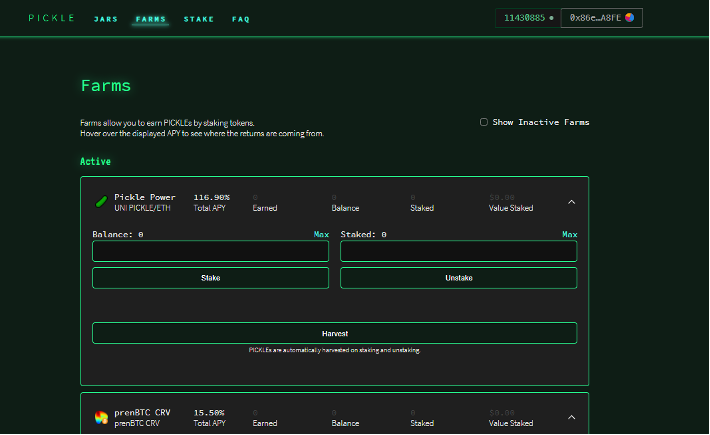
Task: Click the Unstake button
Action: (459, 278)
